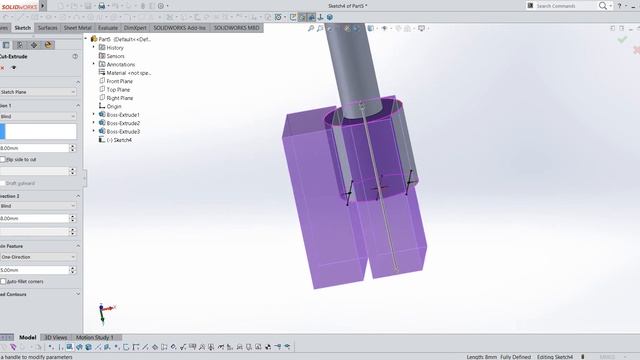Viewport: 640px width, 360px height.
Task: Expand the Selected Contours section chevron
Action: click(78, 294)
